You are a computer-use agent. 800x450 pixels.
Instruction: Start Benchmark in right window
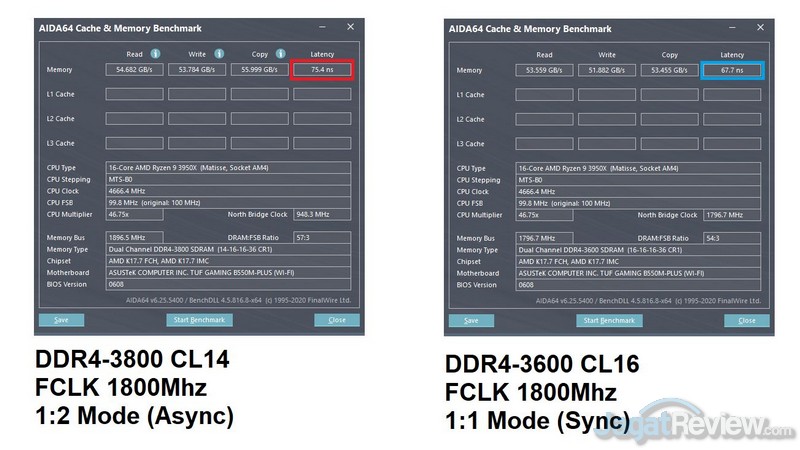tap(609, 320)
